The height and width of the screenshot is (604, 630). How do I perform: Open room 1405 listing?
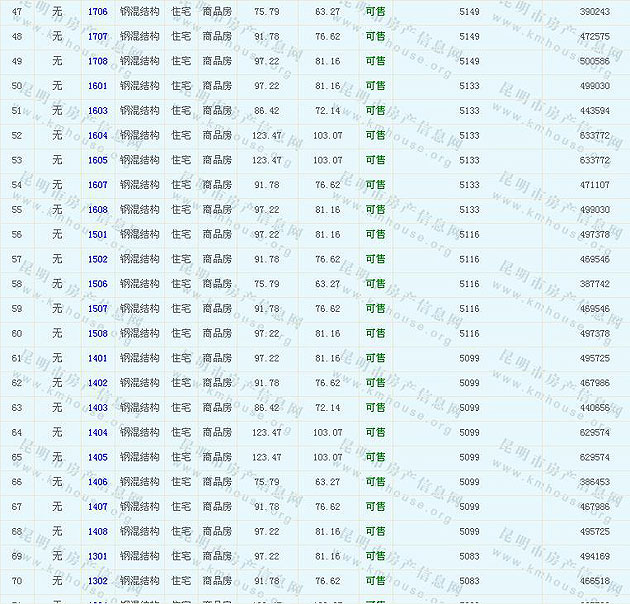point(98,457)
